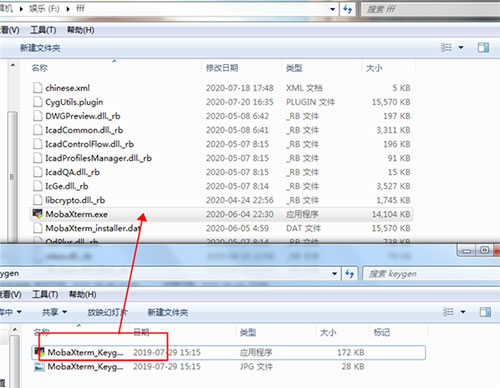Expand breadcrumb arrow before 娱乐 (F:)
Image resolution: width=500 pixels, height=388 pixels.
point(21,9)
